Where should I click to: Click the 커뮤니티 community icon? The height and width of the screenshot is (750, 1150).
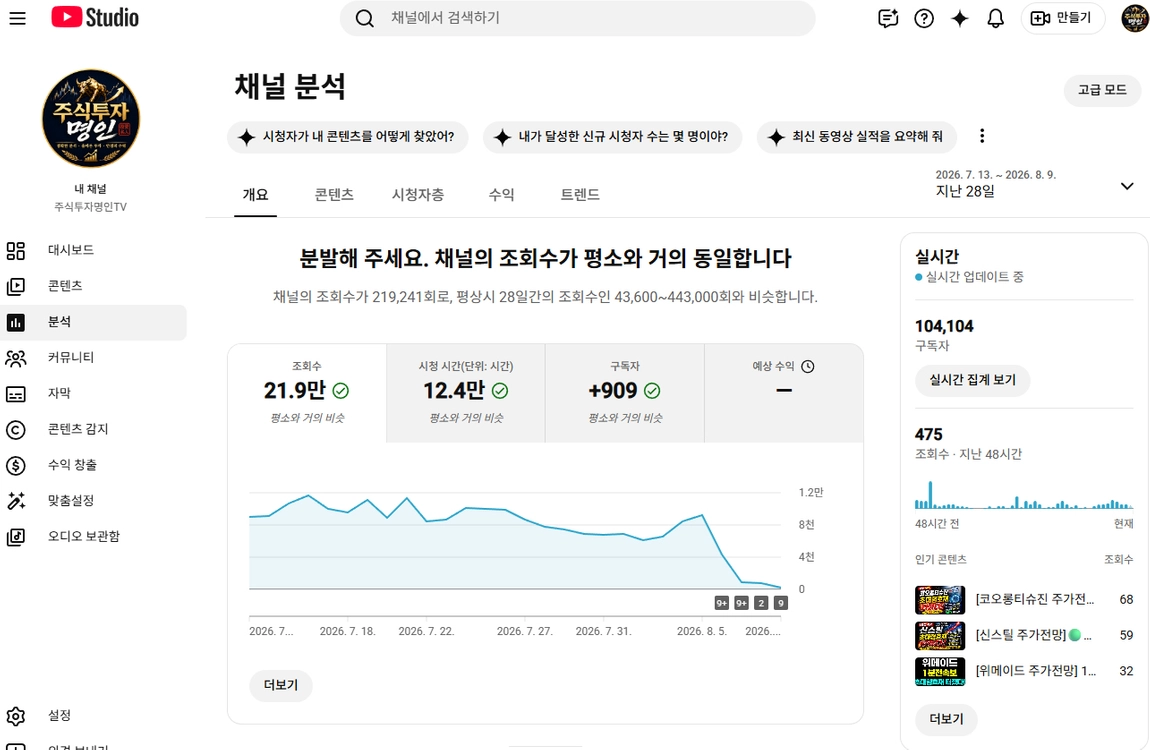[16, 358]
